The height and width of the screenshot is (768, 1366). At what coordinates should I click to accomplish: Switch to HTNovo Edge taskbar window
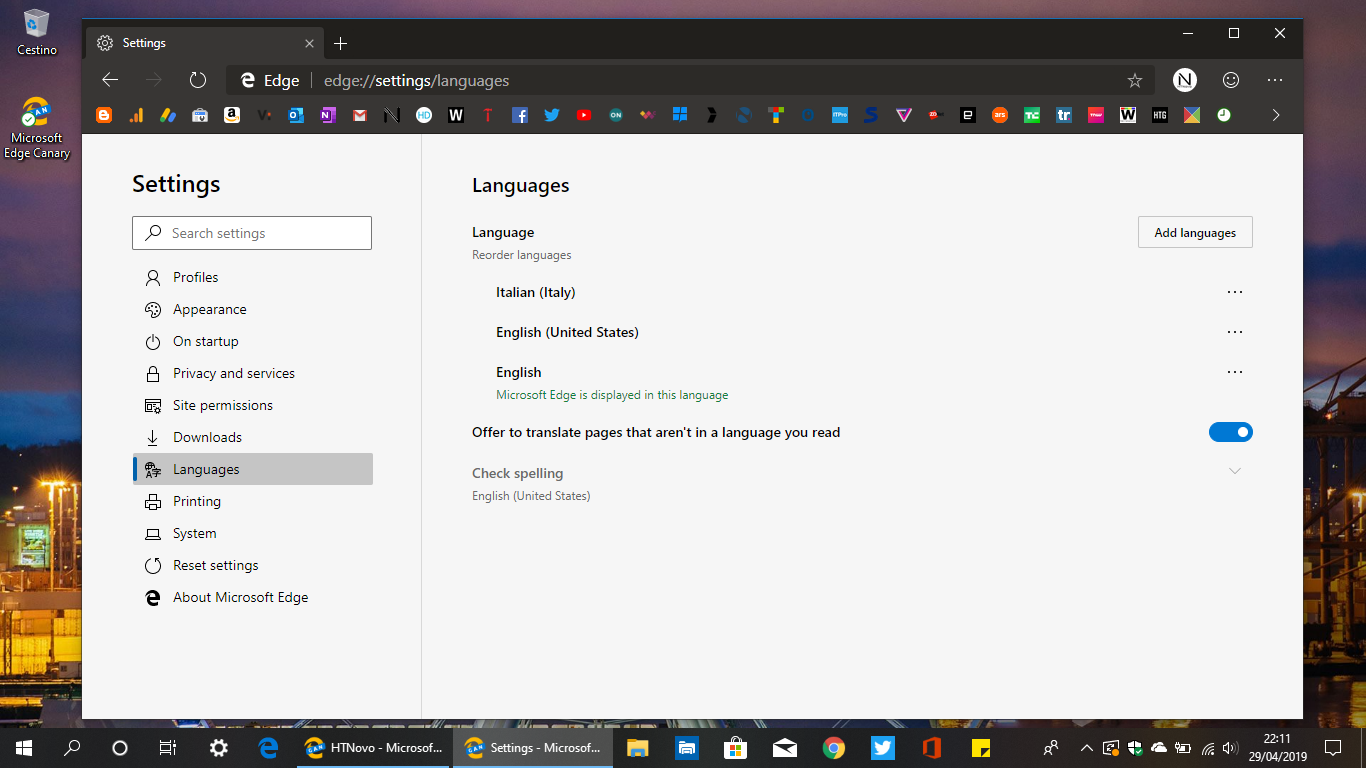pos(375,748)
